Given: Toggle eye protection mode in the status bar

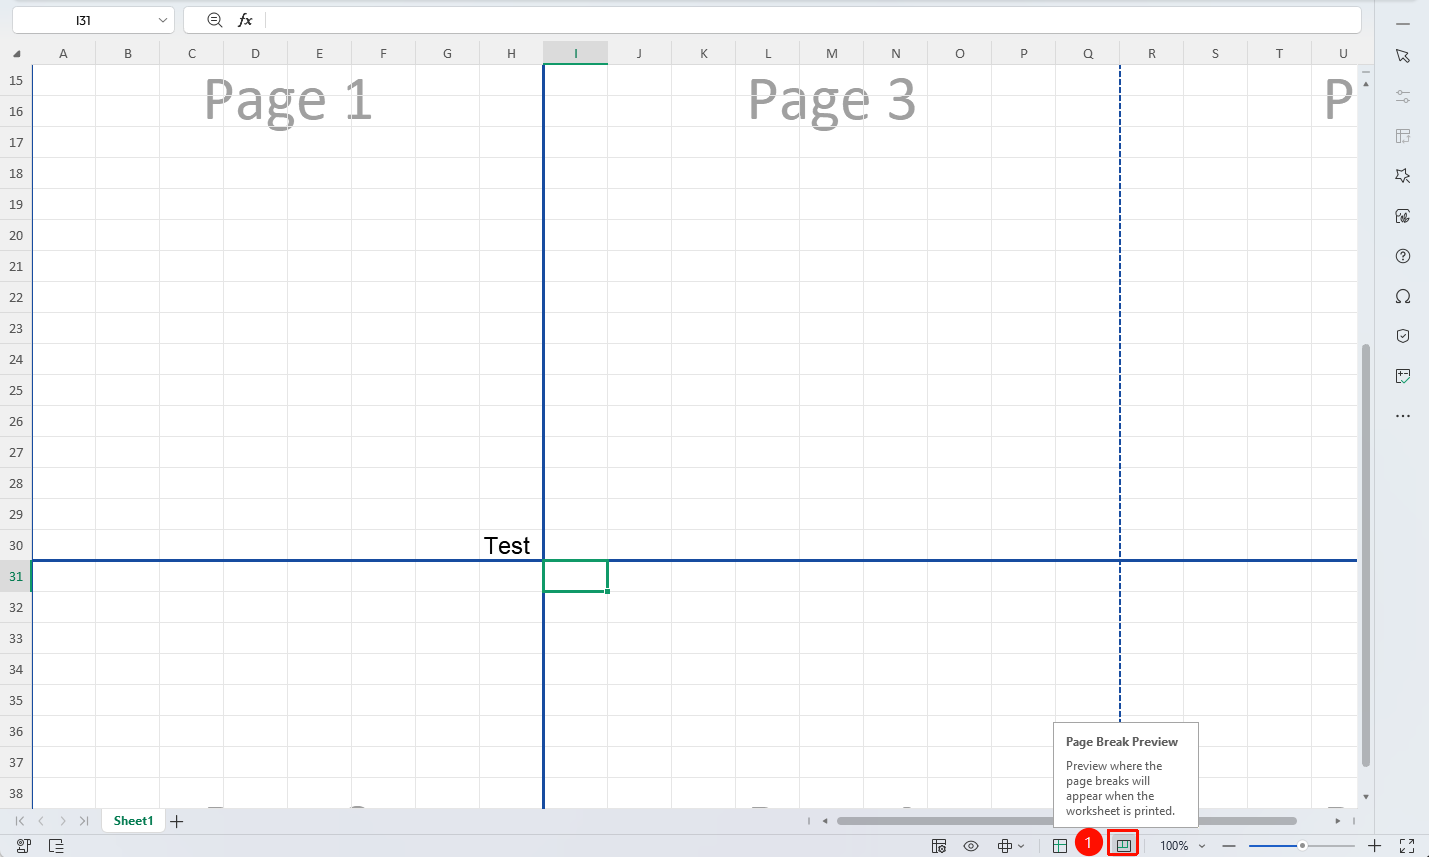Looking at the screenshot, I should pyautogui.click(x=971, y=846).
